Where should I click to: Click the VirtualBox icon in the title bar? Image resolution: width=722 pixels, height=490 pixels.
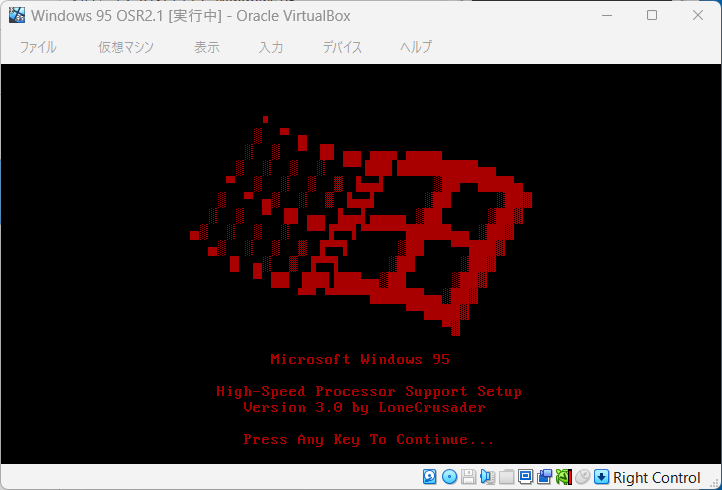[x=17, y=15]
